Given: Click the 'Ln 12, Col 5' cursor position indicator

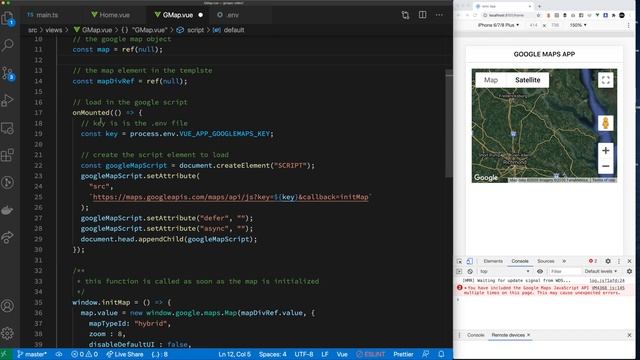Looking at the screenshot, I should [x=234, y=354].
